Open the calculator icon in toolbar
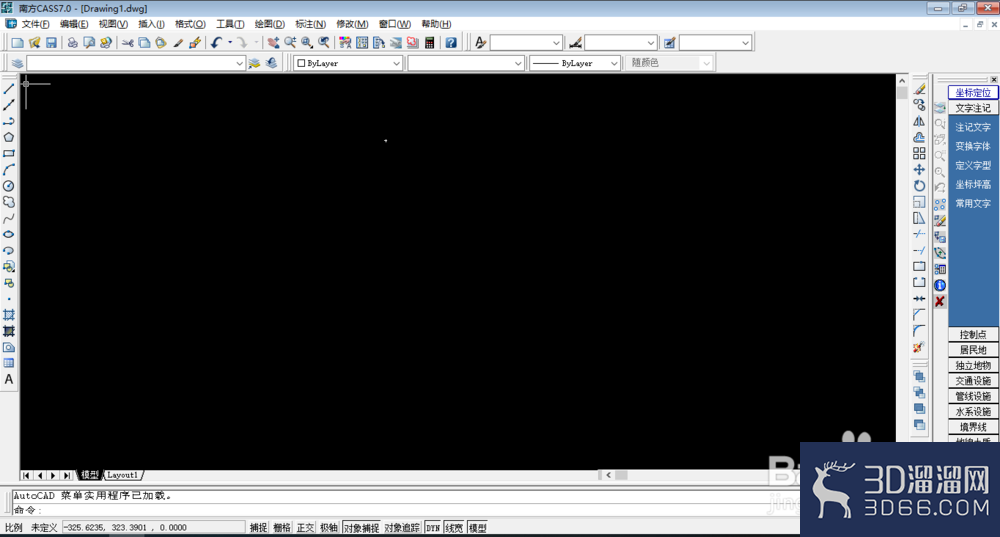The width and height of the screenshot is (1000, 537). tap(430, 43)
